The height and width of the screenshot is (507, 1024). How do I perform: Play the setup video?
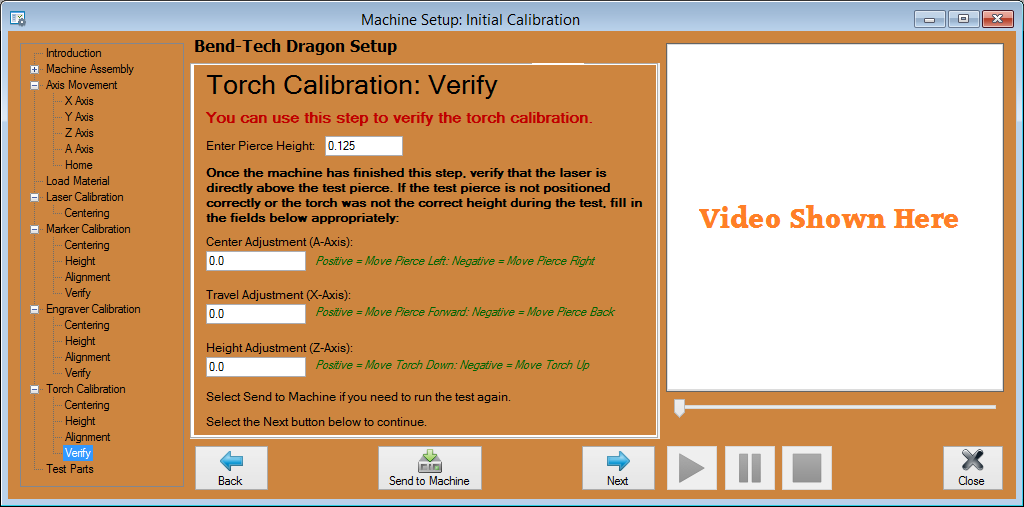click(692, 468)
